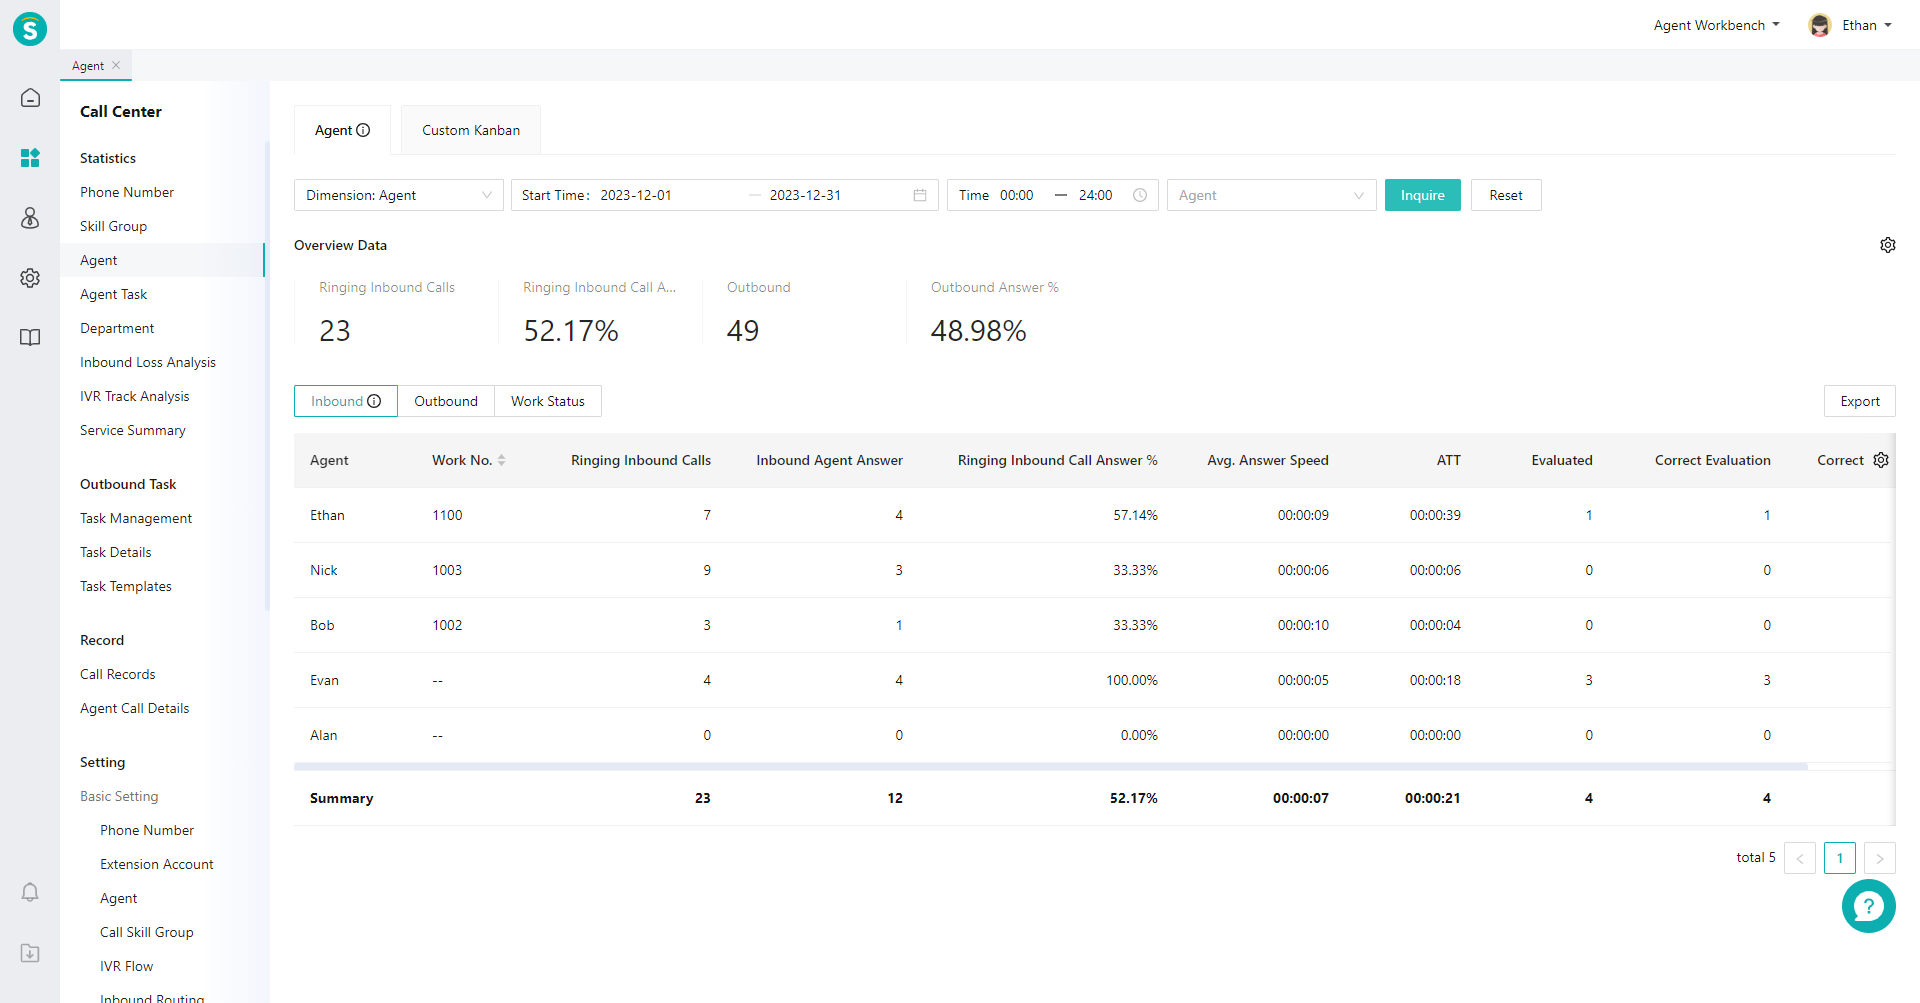
Task: Click Ethan's Evaluated count link
Action: (x=1589, y=515)
